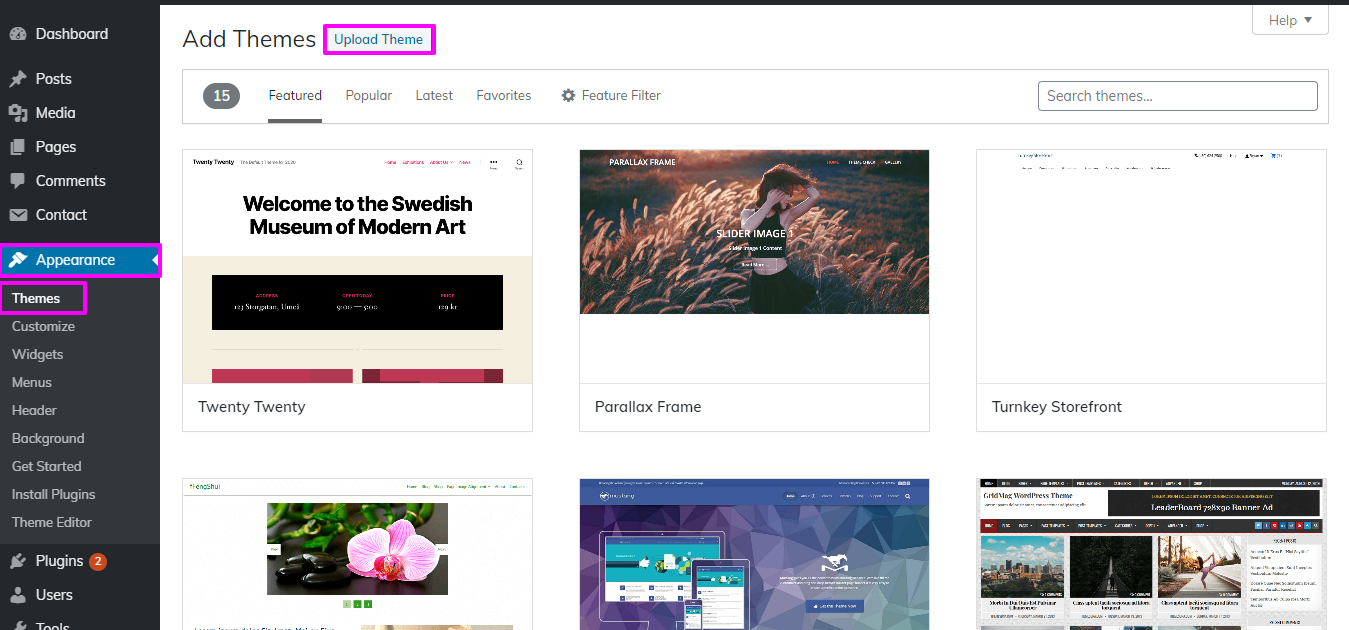Expand the Help dropdown

1290,20
